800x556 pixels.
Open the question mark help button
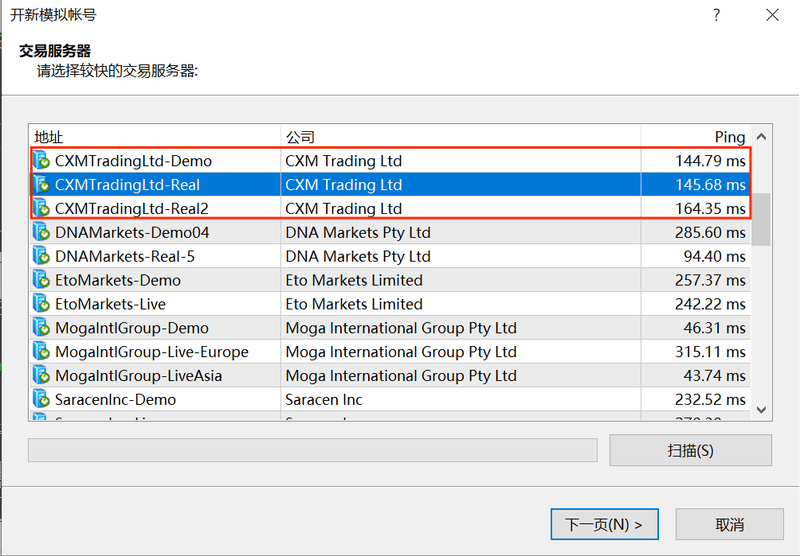(x=716, y=15)
